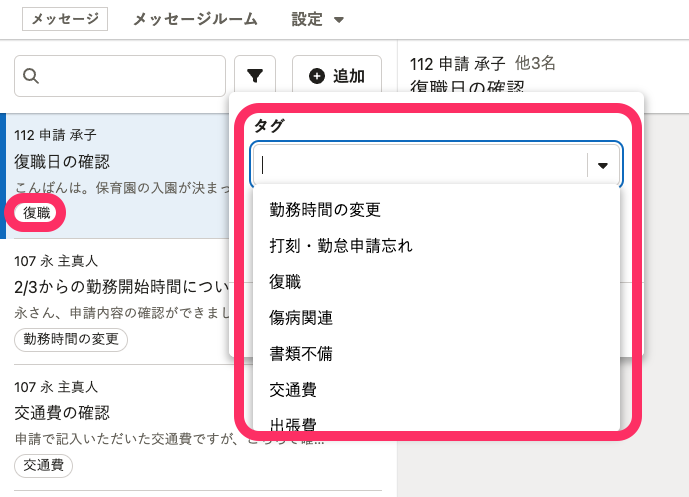Image resolution: width=689 pixels, height=497 pixels.
Task: Switch to メッセージルーム tab
Action: (195, 19)
